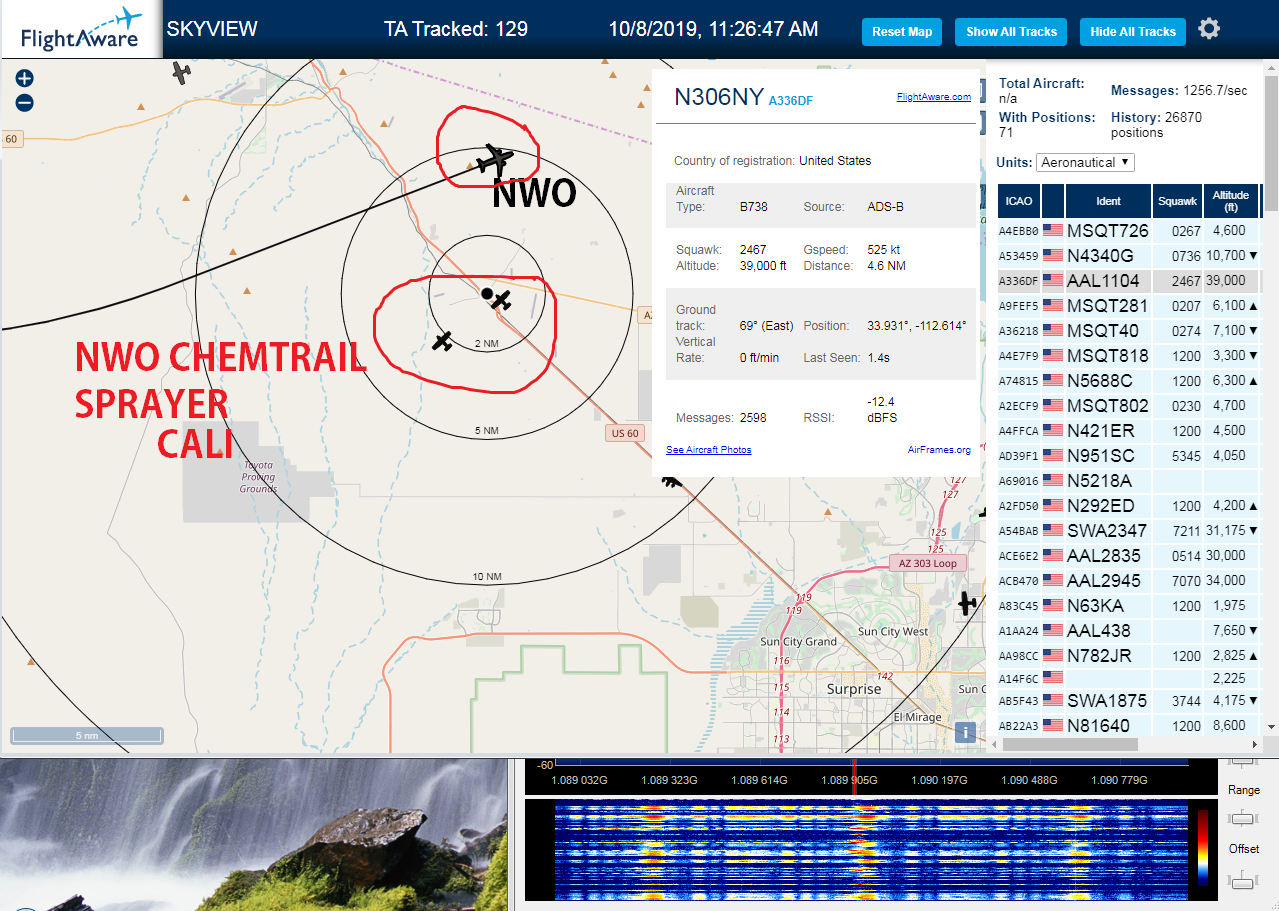Open the FlightAware.com link in aircraft panel
This screenshot has height=911, width=1279.
(x=934, y=97)
